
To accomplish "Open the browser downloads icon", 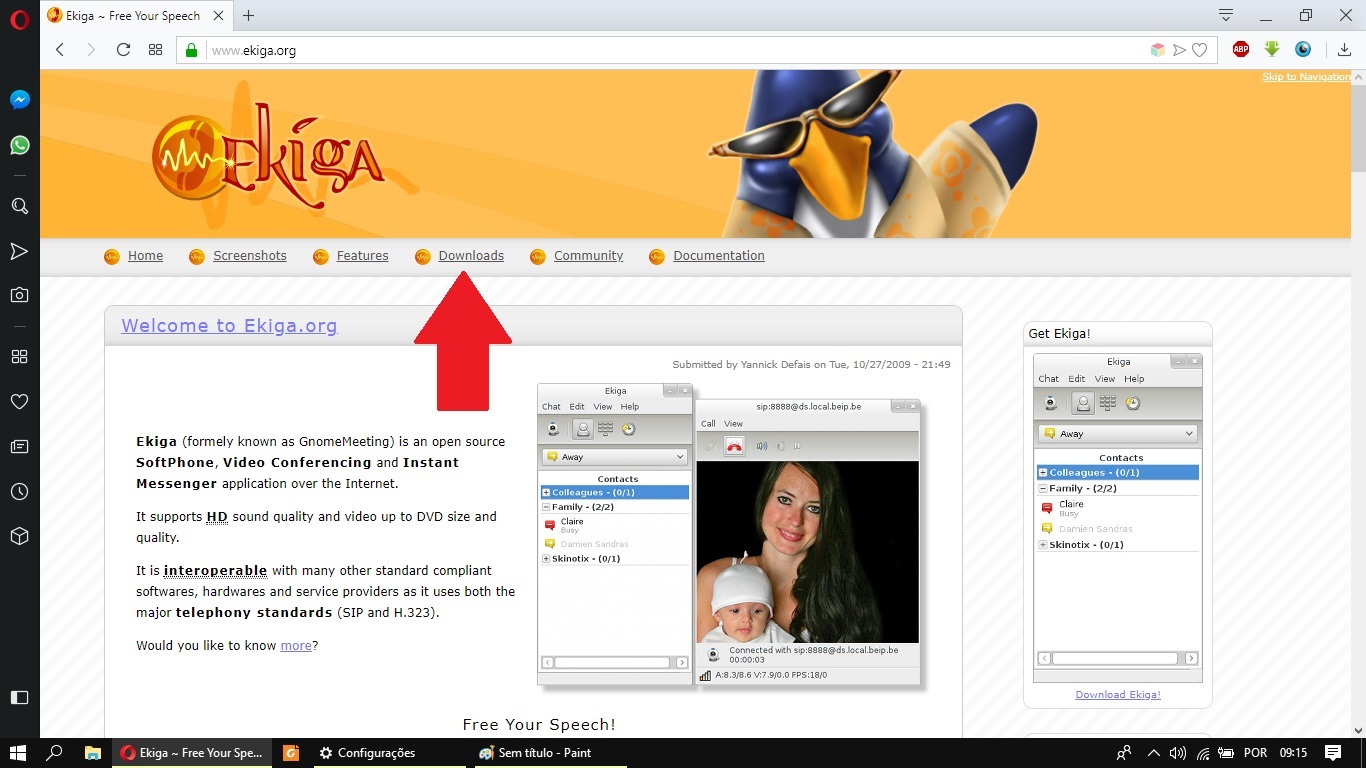I will coord(1345,50).
